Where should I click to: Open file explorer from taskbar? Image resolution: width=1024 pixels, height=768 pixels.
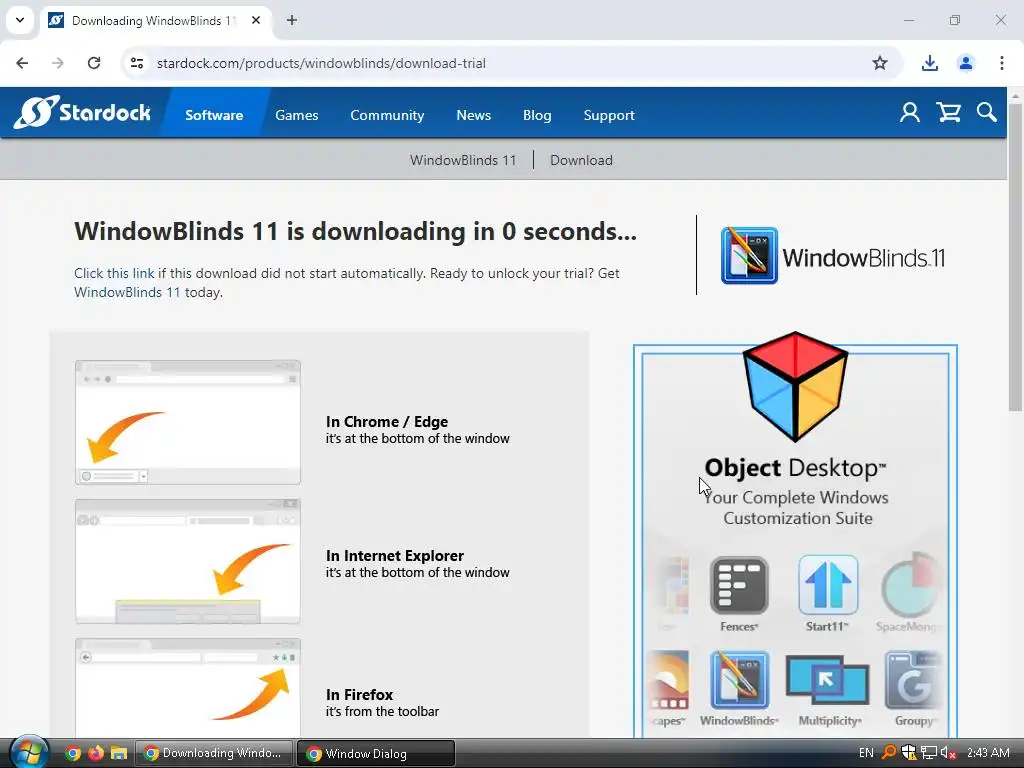pyautogui.click(x=118, y=753)
